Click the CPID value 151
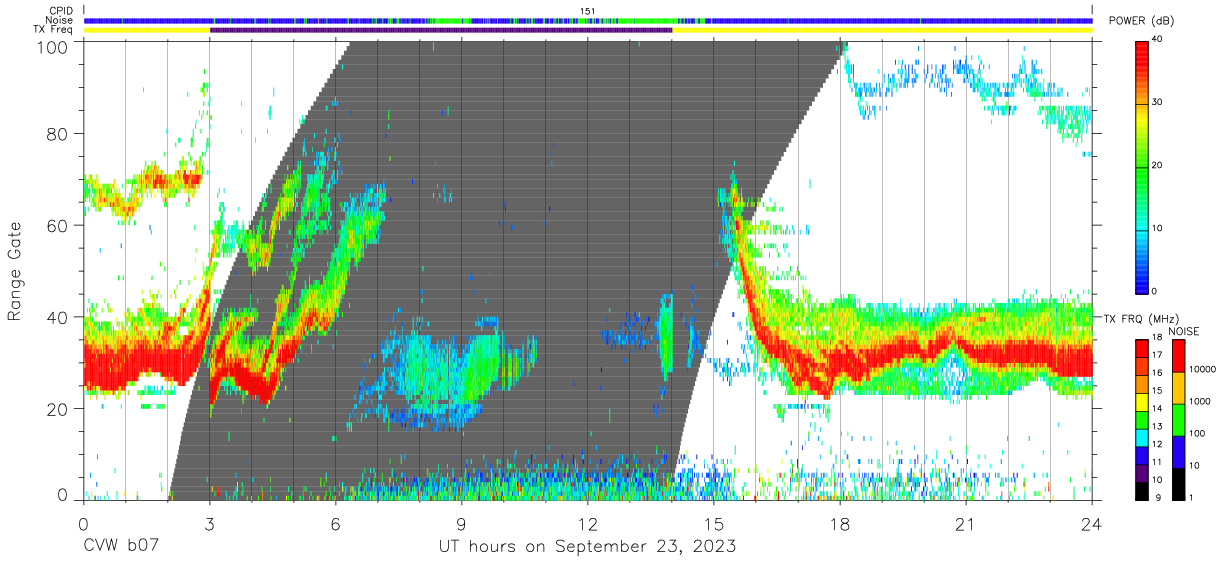The image size is (1228, 567). click(588, 11)
